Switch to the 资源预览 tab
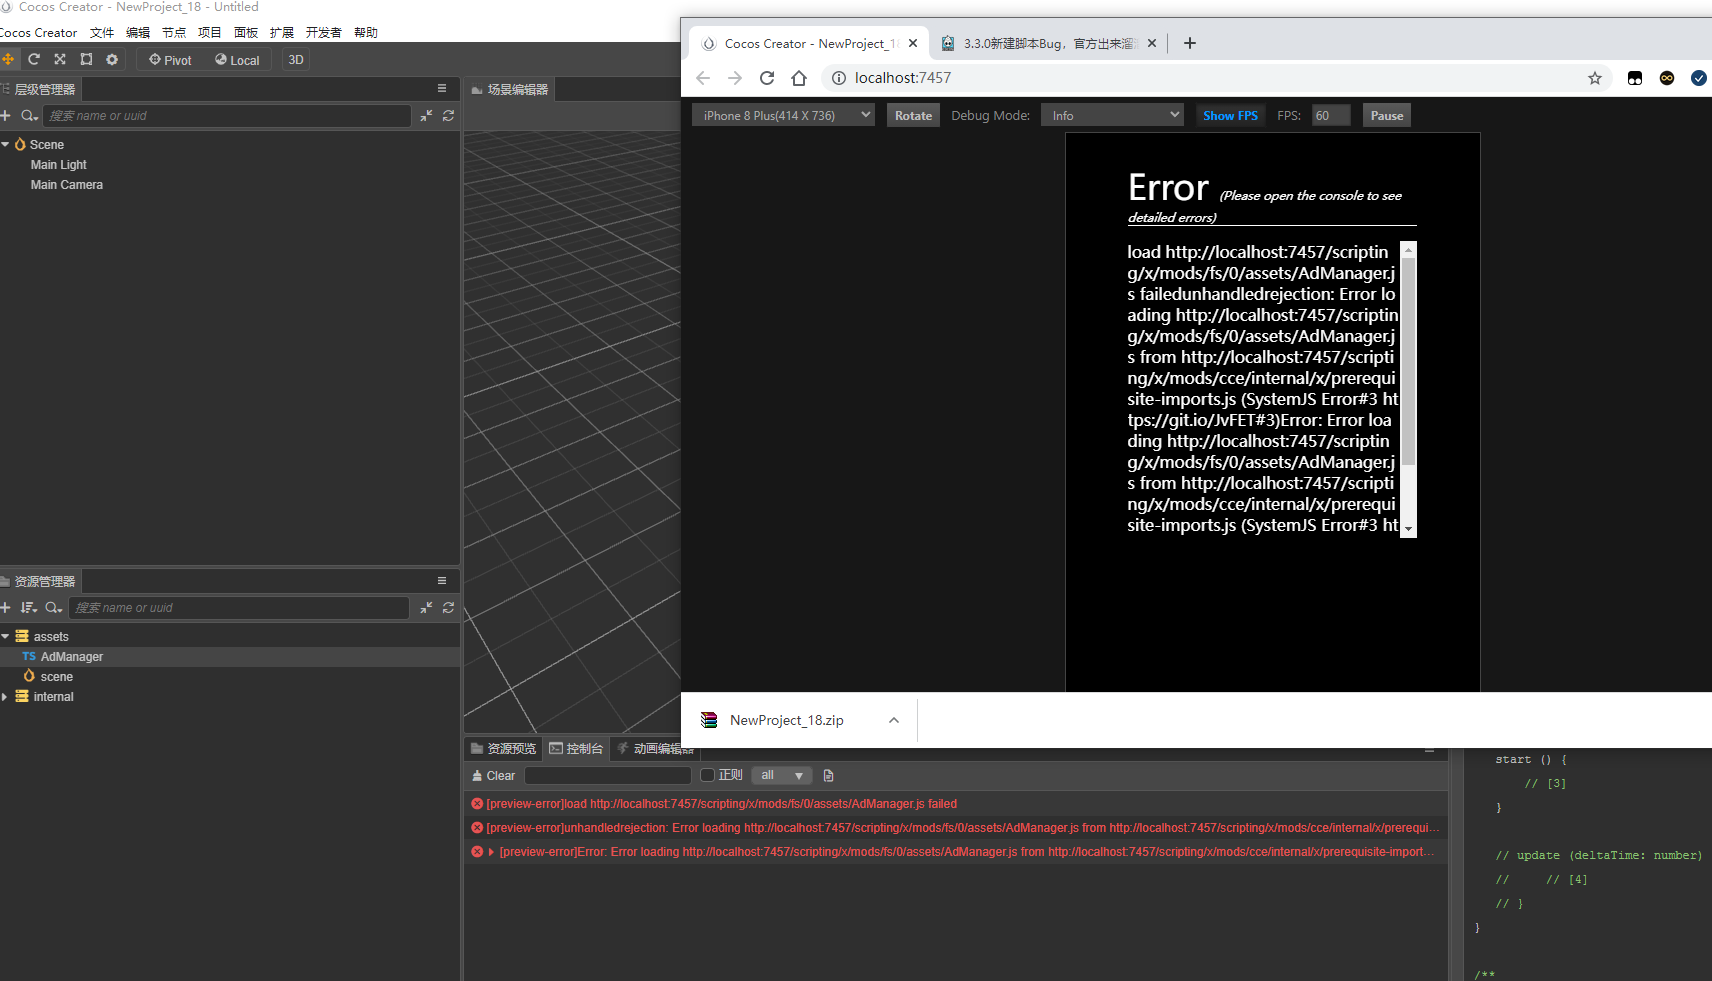The width and height of the screenshot is (1712, 981). 504,749
